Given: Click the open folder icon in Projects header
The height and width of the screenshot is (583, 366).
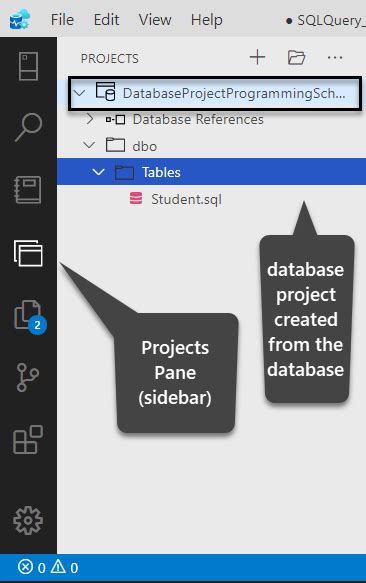Looking at the screenshot, I should 296,58.
